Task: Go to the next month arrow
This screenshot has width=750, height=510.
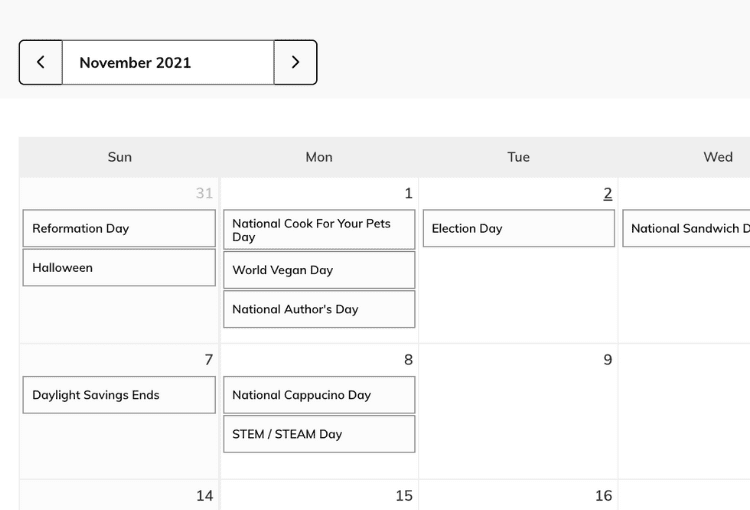Action: (295, 62)
